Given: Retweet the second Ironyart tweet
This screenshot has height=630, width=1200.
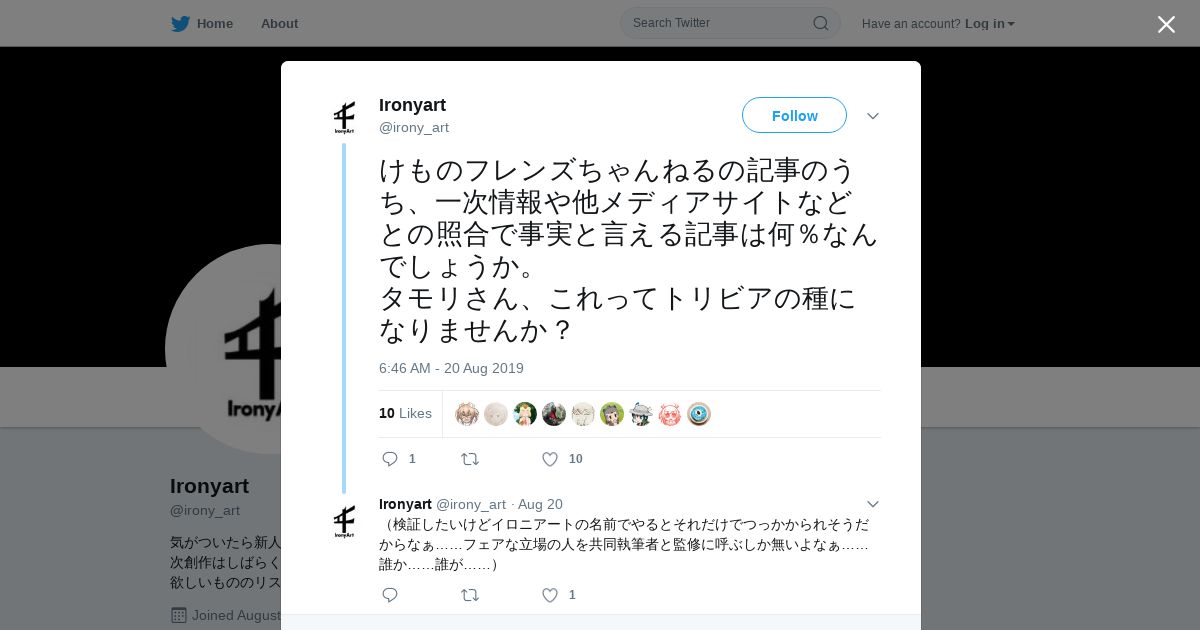Looking at the screenshot, I should (469, 595).
